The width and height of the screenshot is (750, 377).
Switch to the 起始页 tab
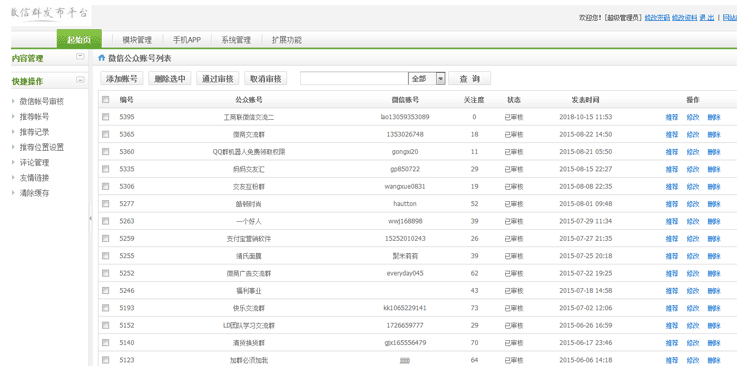pyautogui.click(x=79, y=39)
